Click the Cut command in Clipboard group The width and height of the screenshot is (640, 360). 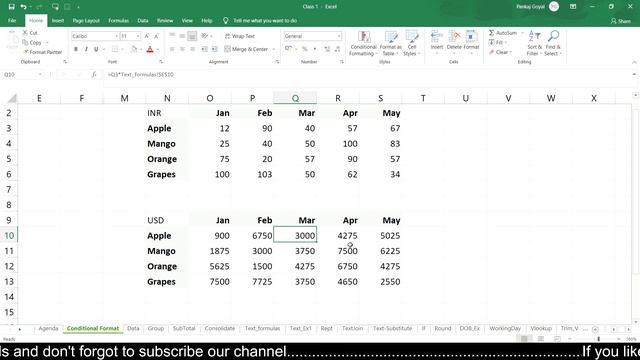click(x=30, y=33)
